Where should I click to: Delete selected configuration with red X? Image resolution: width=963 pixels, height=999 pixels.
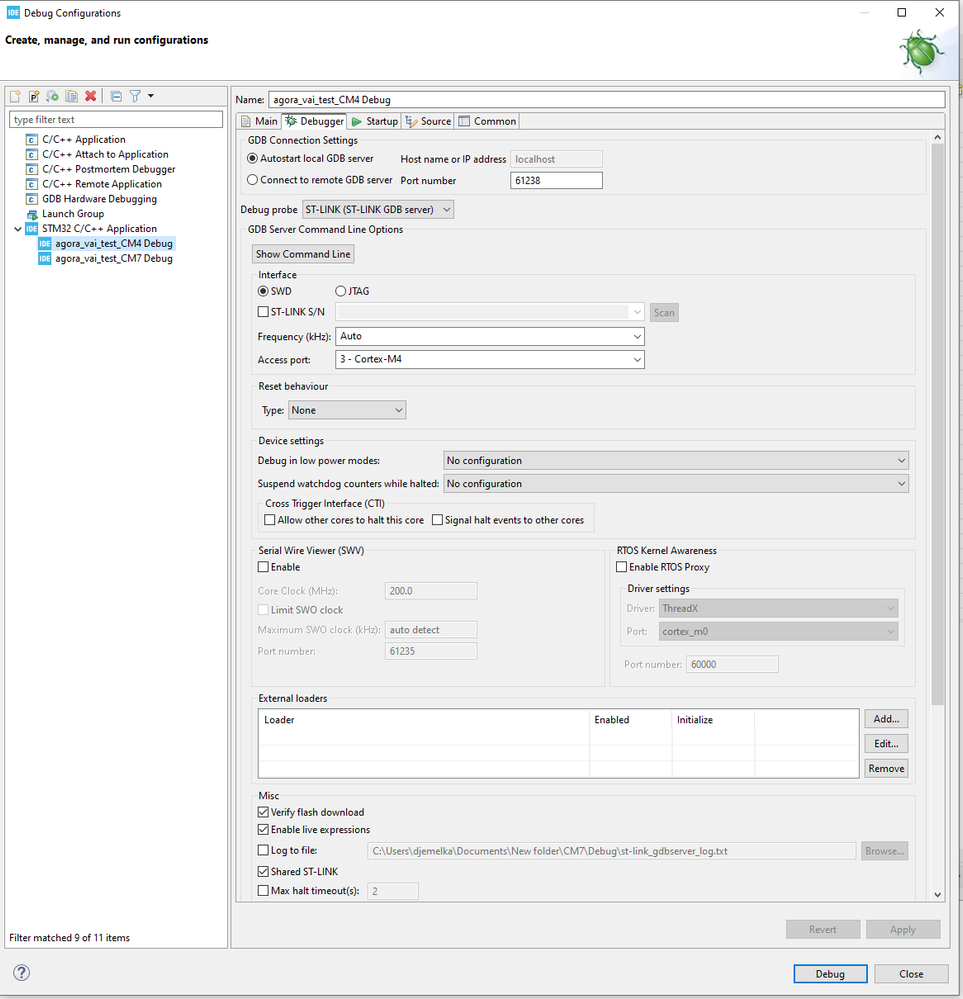pos(91,96)
